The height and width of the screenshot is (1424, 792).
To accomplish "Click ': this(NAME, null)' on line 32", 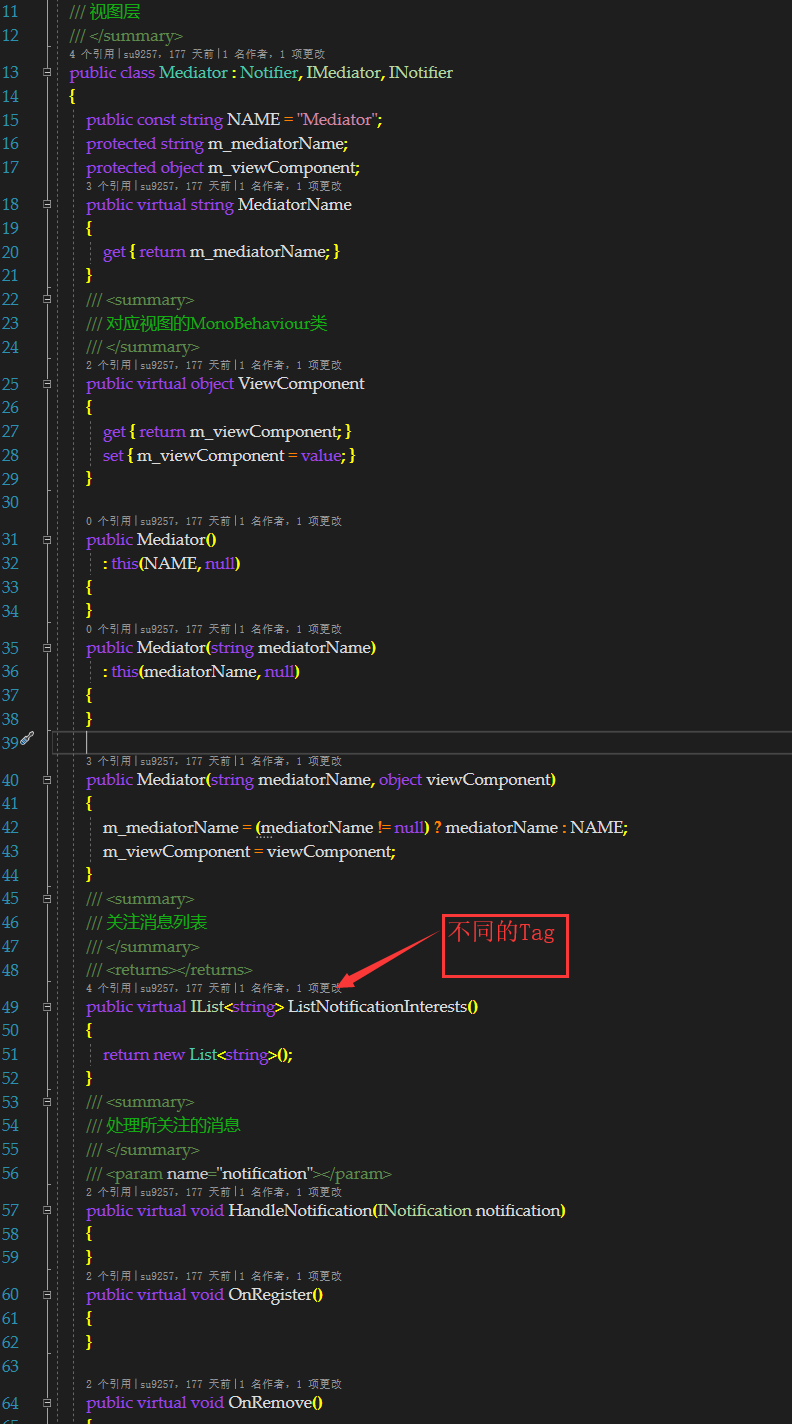I will point(171,563).
